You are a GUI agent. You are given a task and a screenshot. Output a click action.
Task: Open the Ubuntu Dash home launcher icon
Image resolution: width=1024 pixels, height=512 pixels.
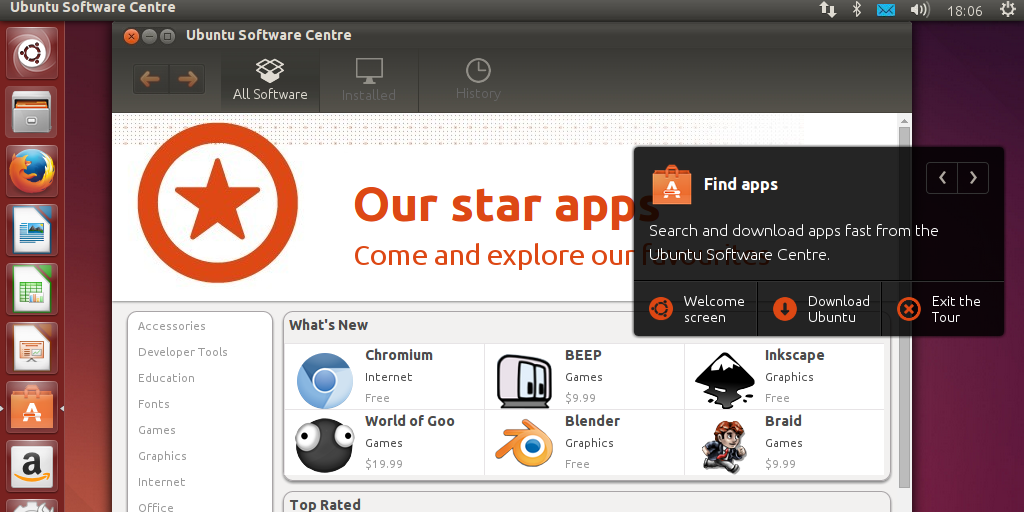31,54
